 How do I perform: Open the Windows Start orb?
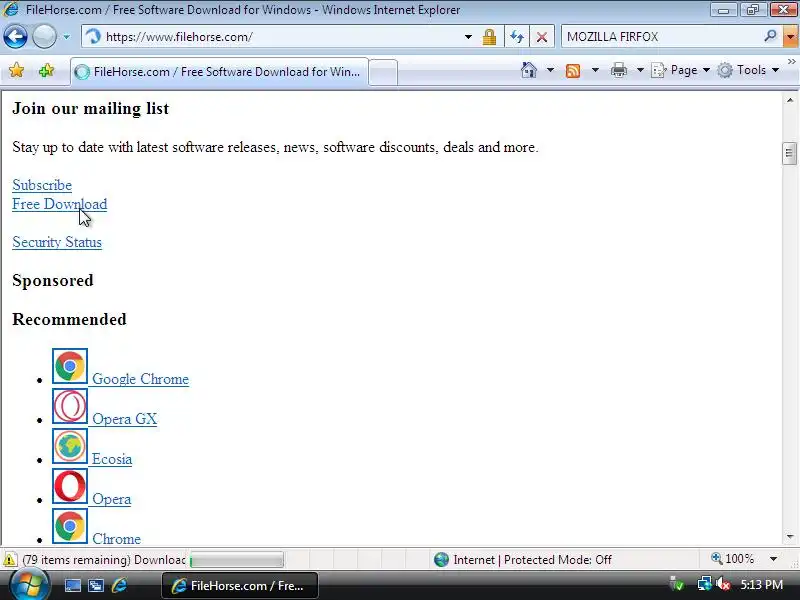[29, 585]
